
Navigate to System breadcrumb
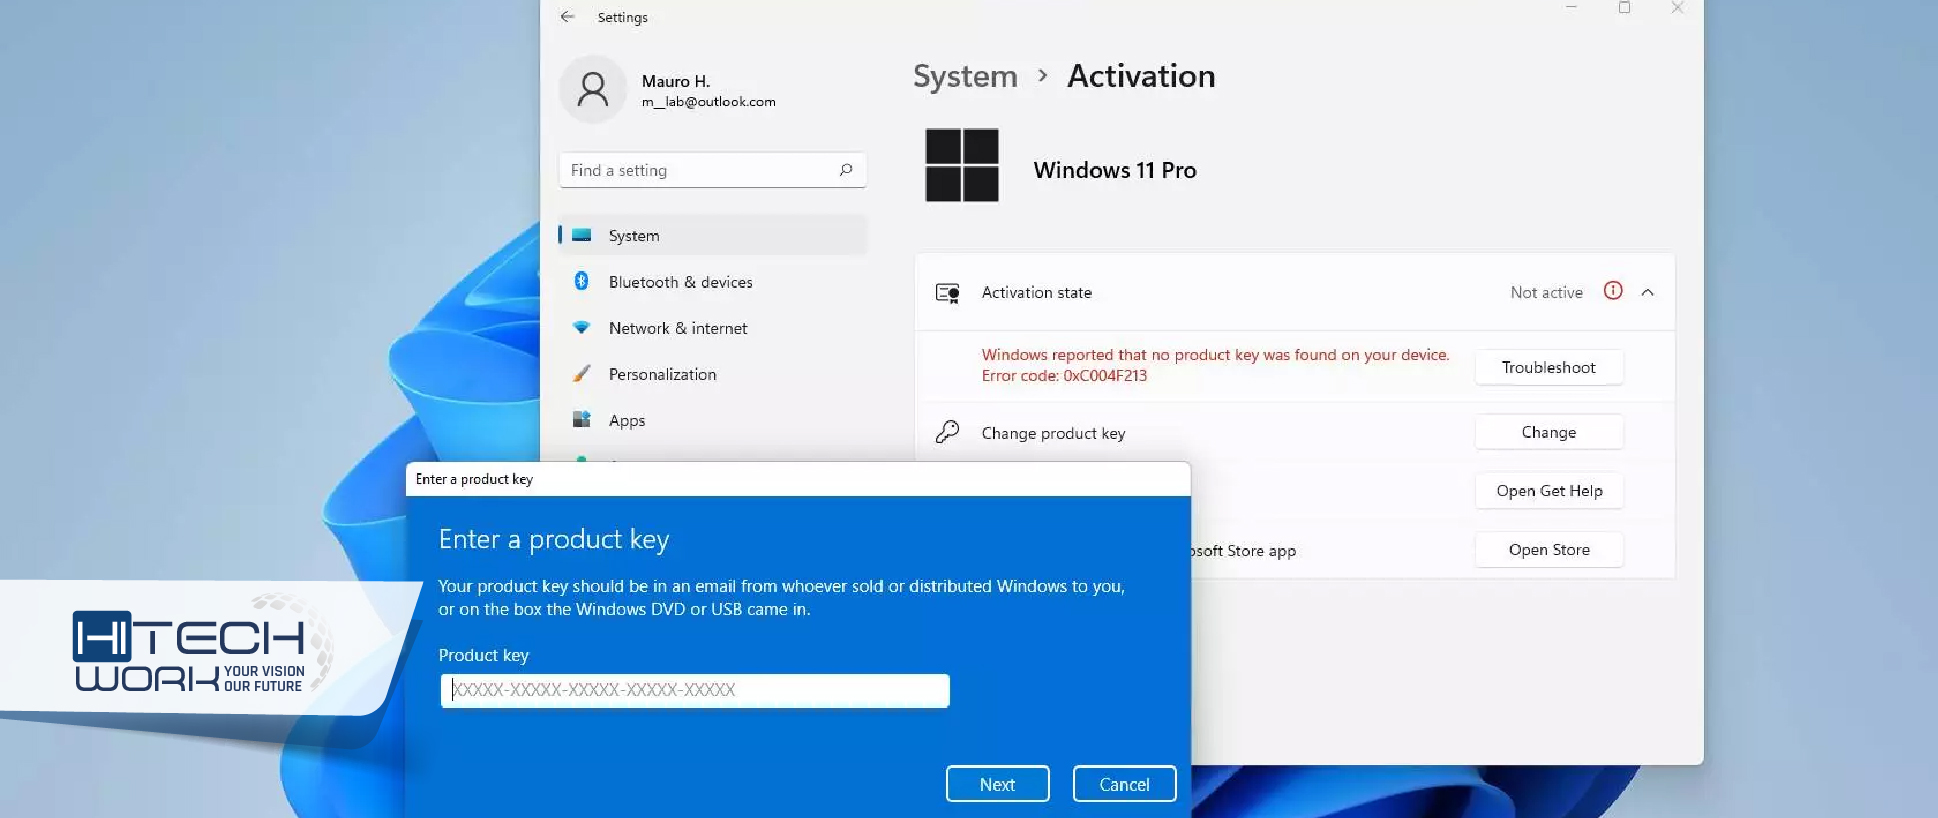[x=965, y=76]
